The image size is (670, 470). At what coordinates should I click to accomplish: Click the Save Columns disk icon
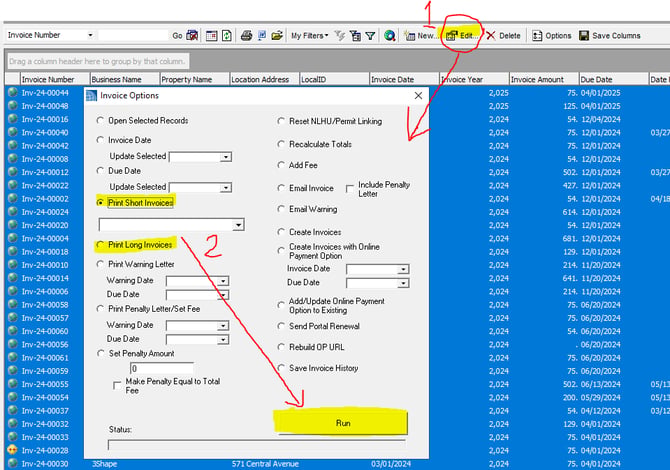point(584,35)
